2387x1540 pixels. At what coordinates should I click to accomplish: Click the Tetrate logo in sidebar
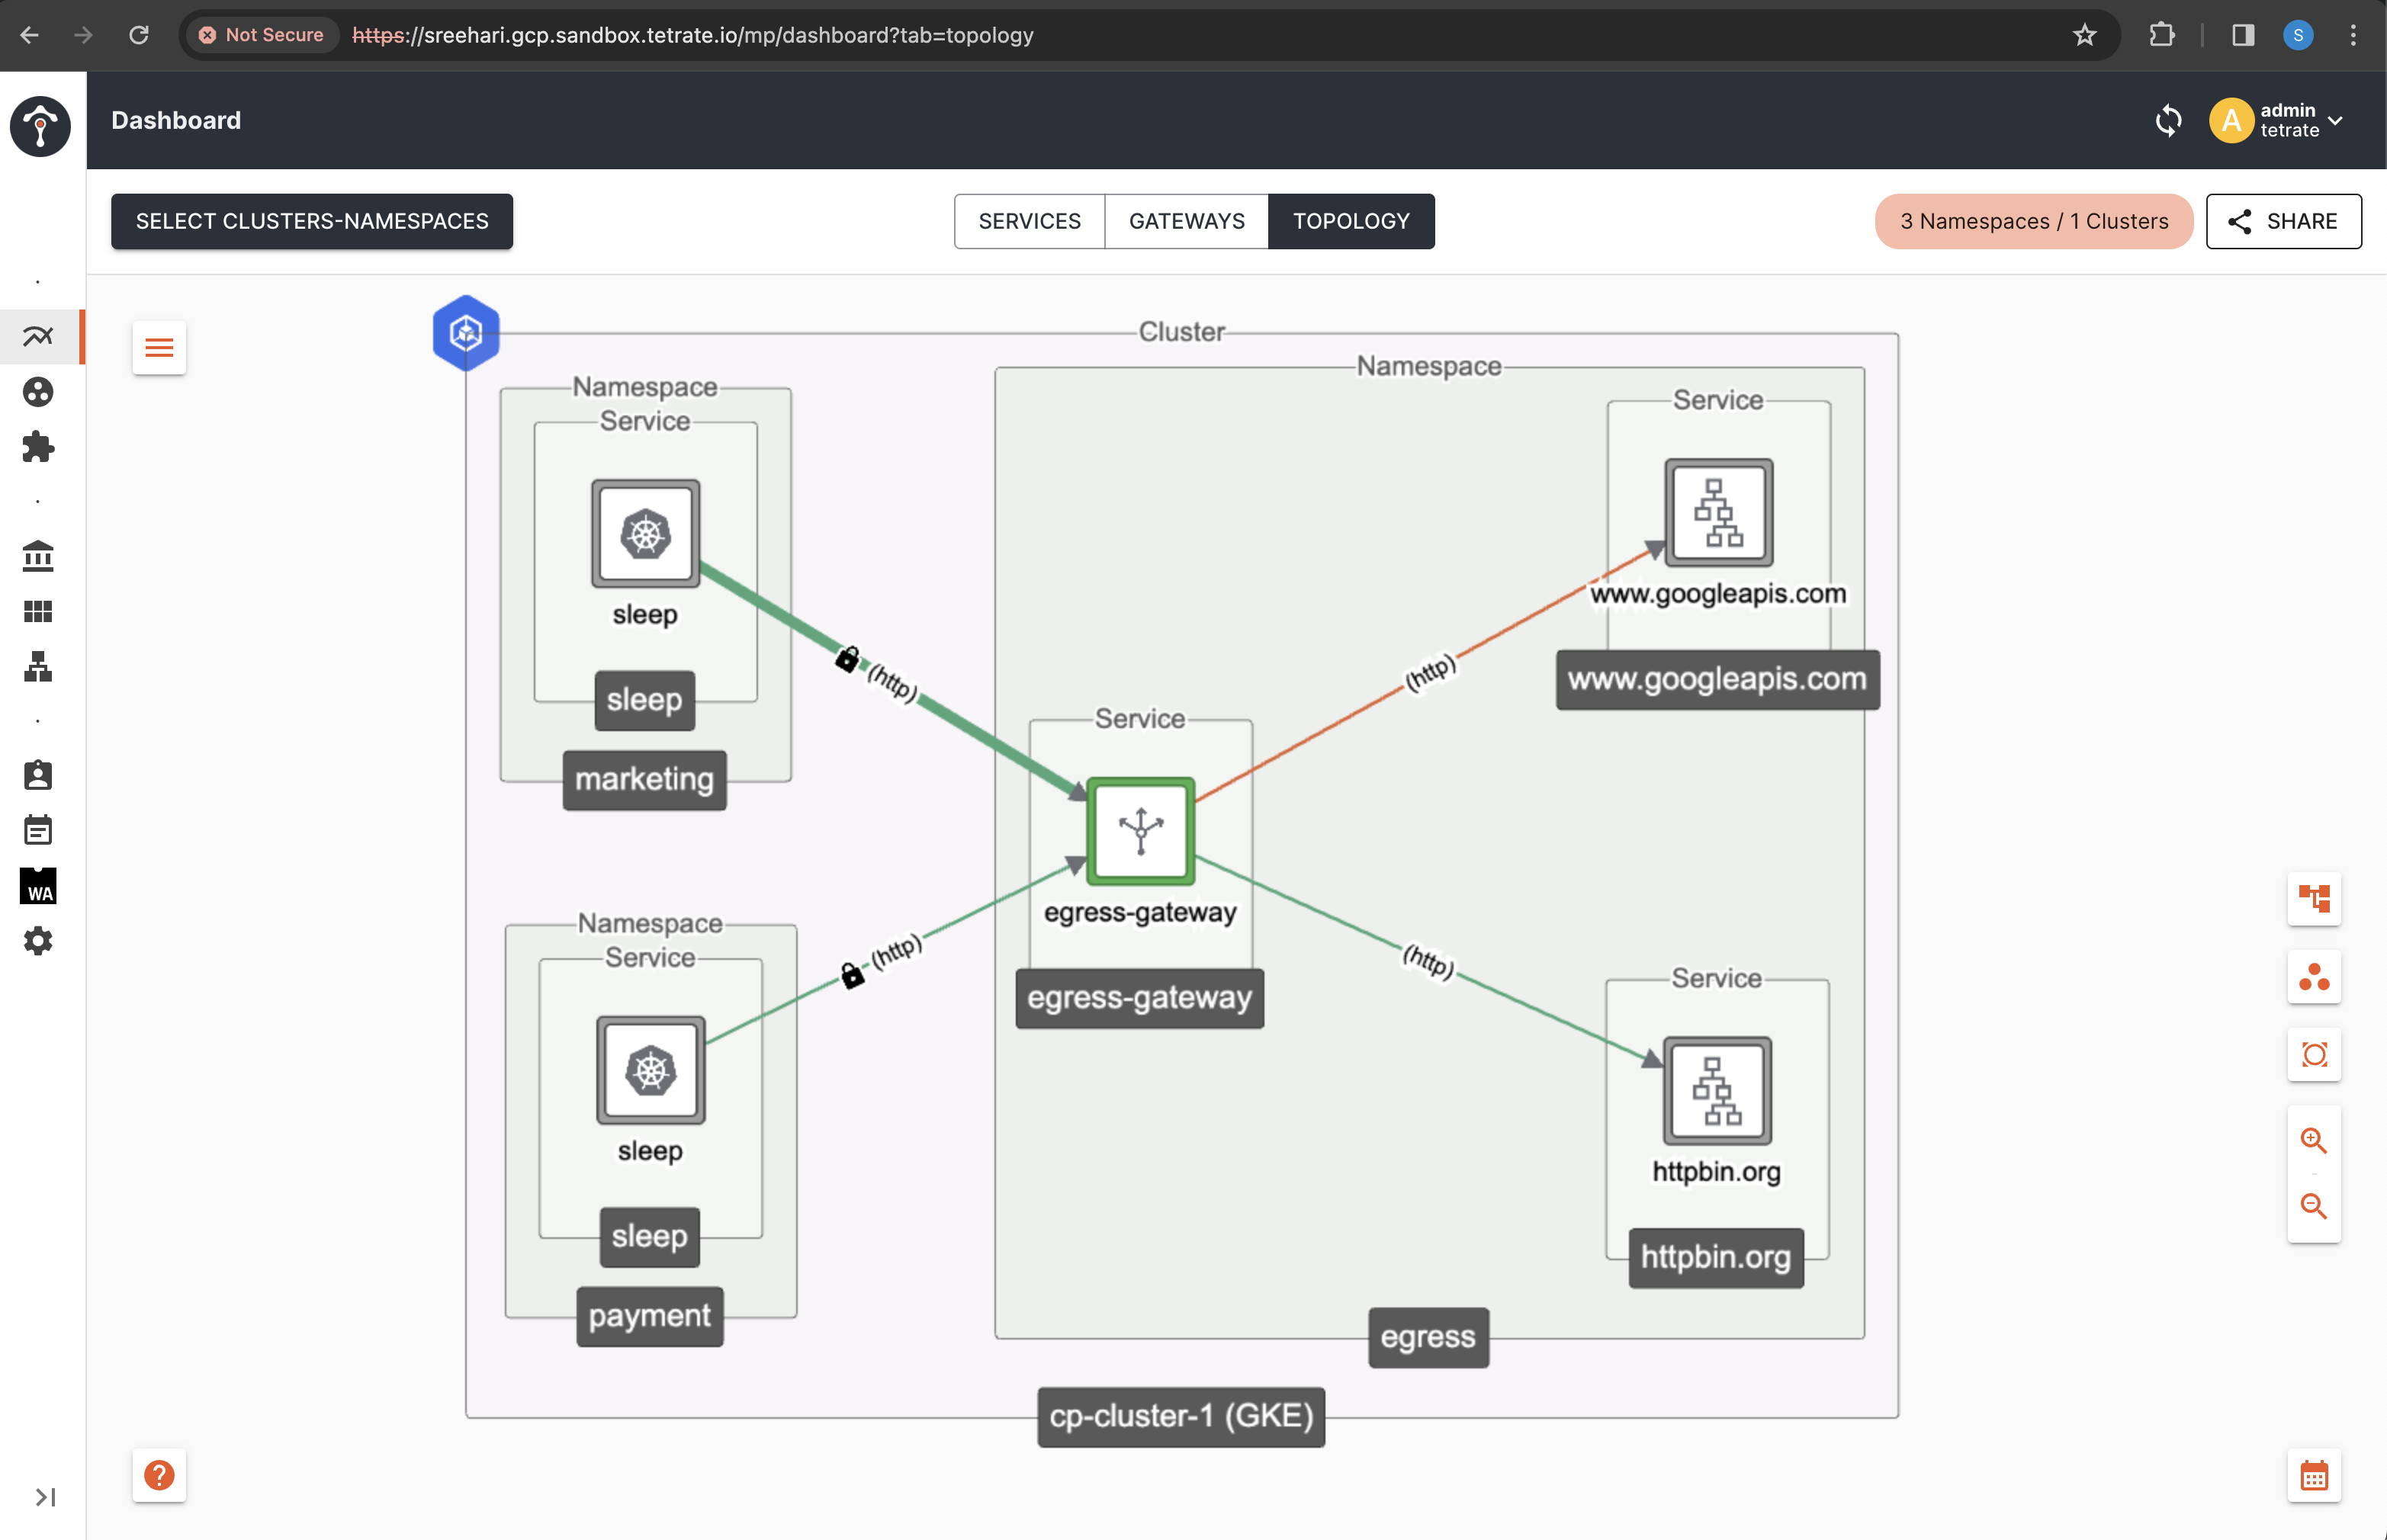(40, 126)
